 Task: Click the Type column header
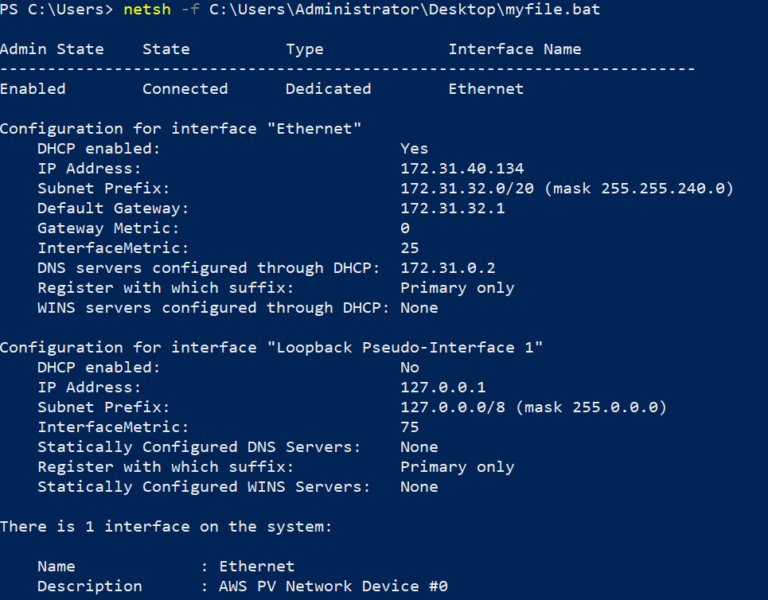click(x=305, y=49)
